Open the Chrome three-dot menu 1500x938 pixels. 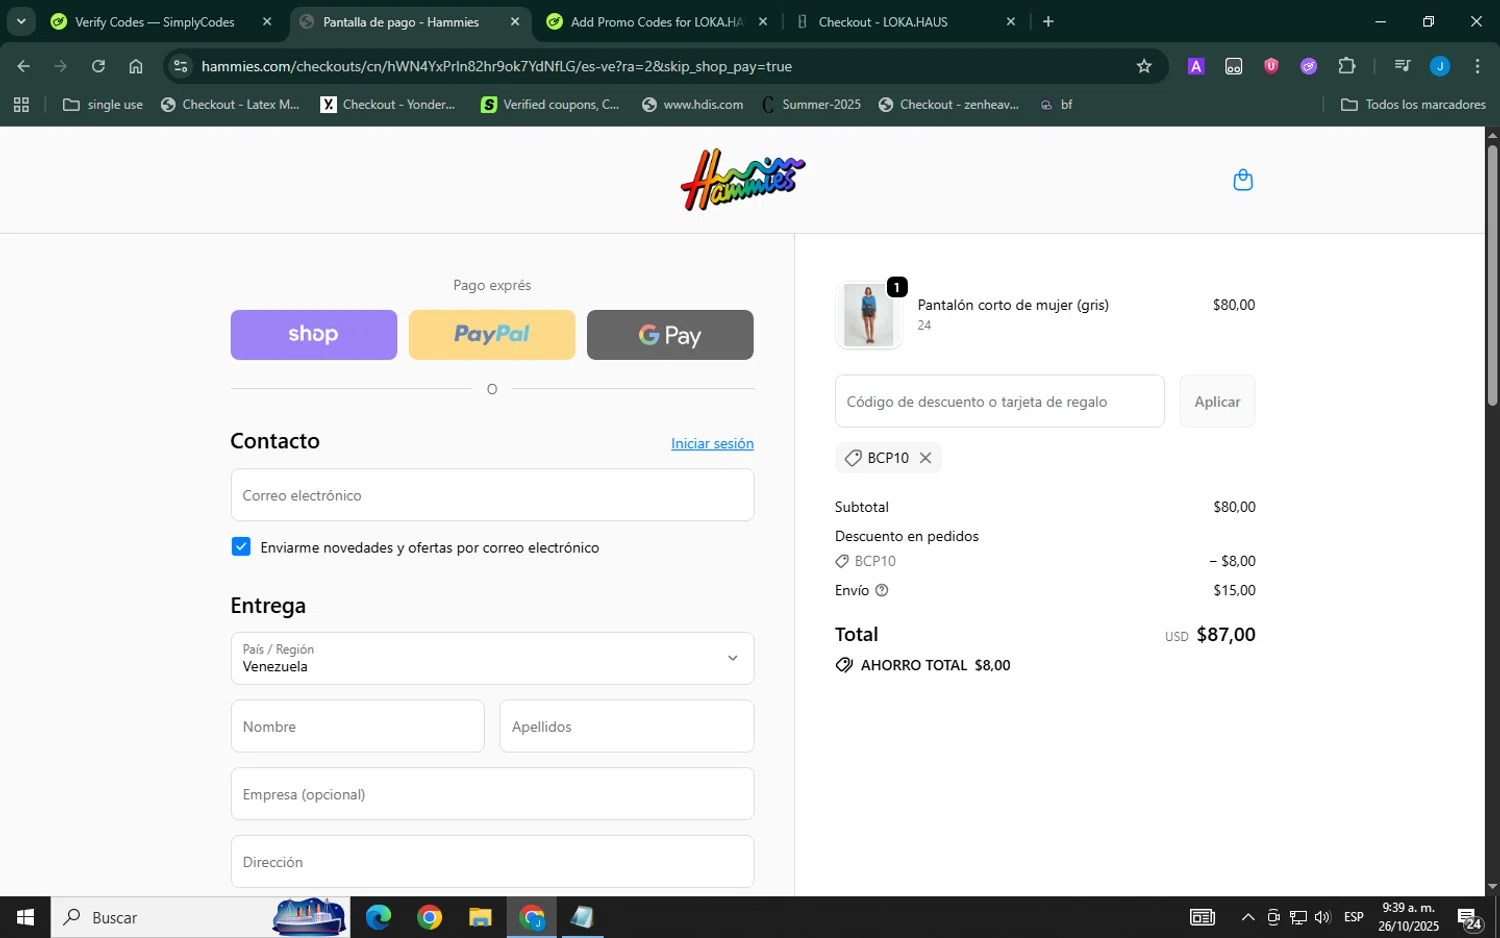[x=1477, y=66]
